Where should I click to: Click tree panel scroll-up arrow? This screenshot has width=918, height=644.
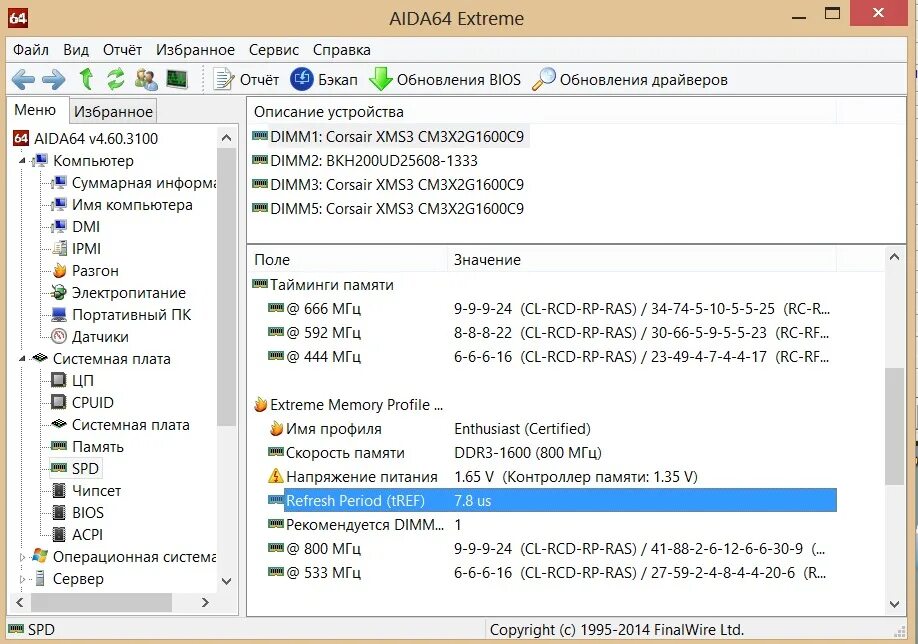point(227,138)
